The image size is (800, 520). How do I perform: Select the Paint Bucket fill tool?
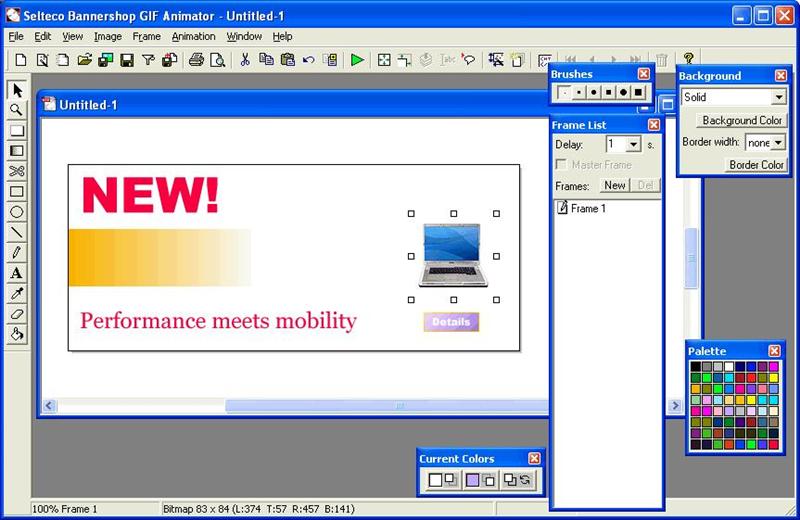tap(17, 334)
